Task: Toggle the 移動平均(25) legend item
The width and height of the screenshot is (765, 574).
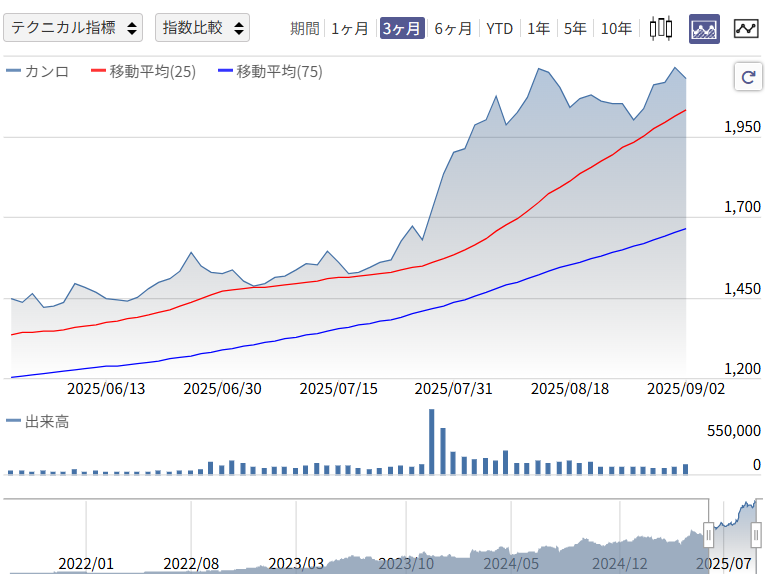Action: click(143, 72)
